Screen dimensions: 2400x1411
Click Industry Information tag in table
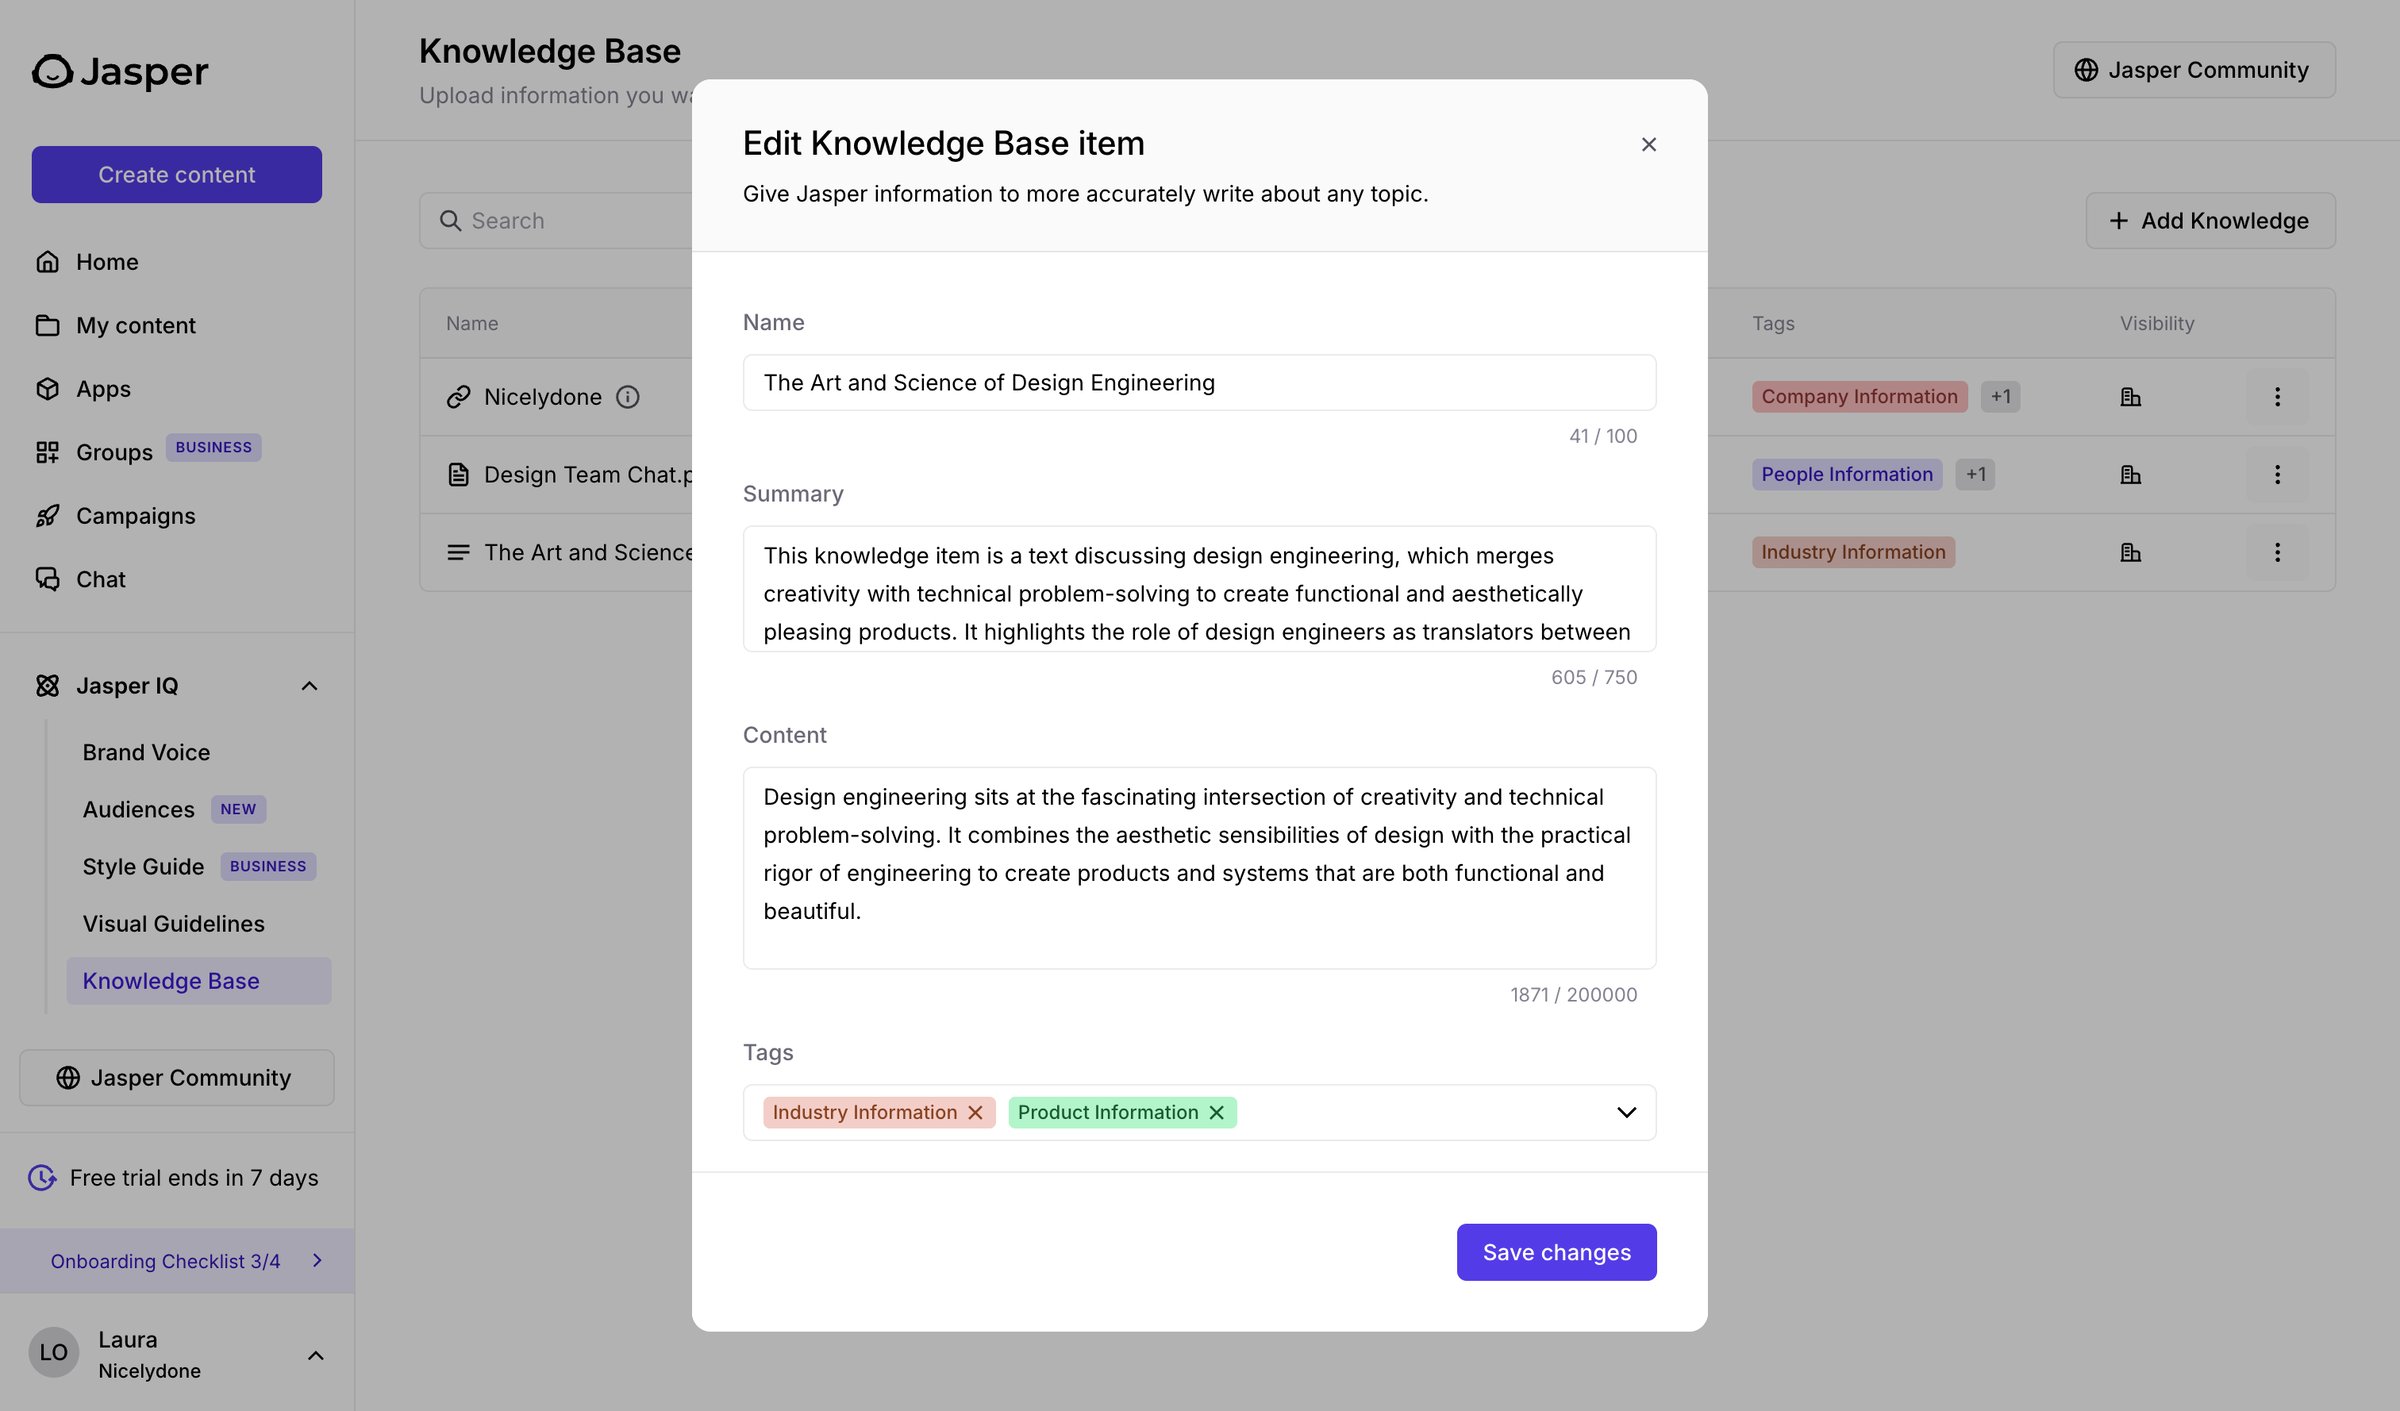tap(1853, 552)
